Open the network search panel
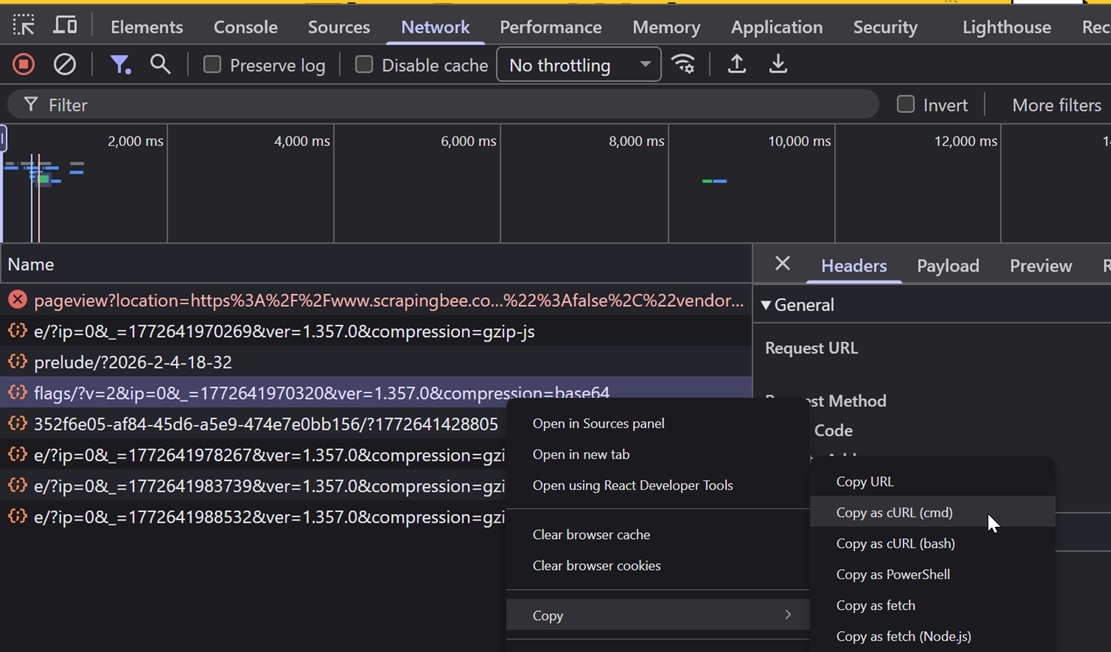The width and height of the screenshot is (1111, 652). [160, 64]
